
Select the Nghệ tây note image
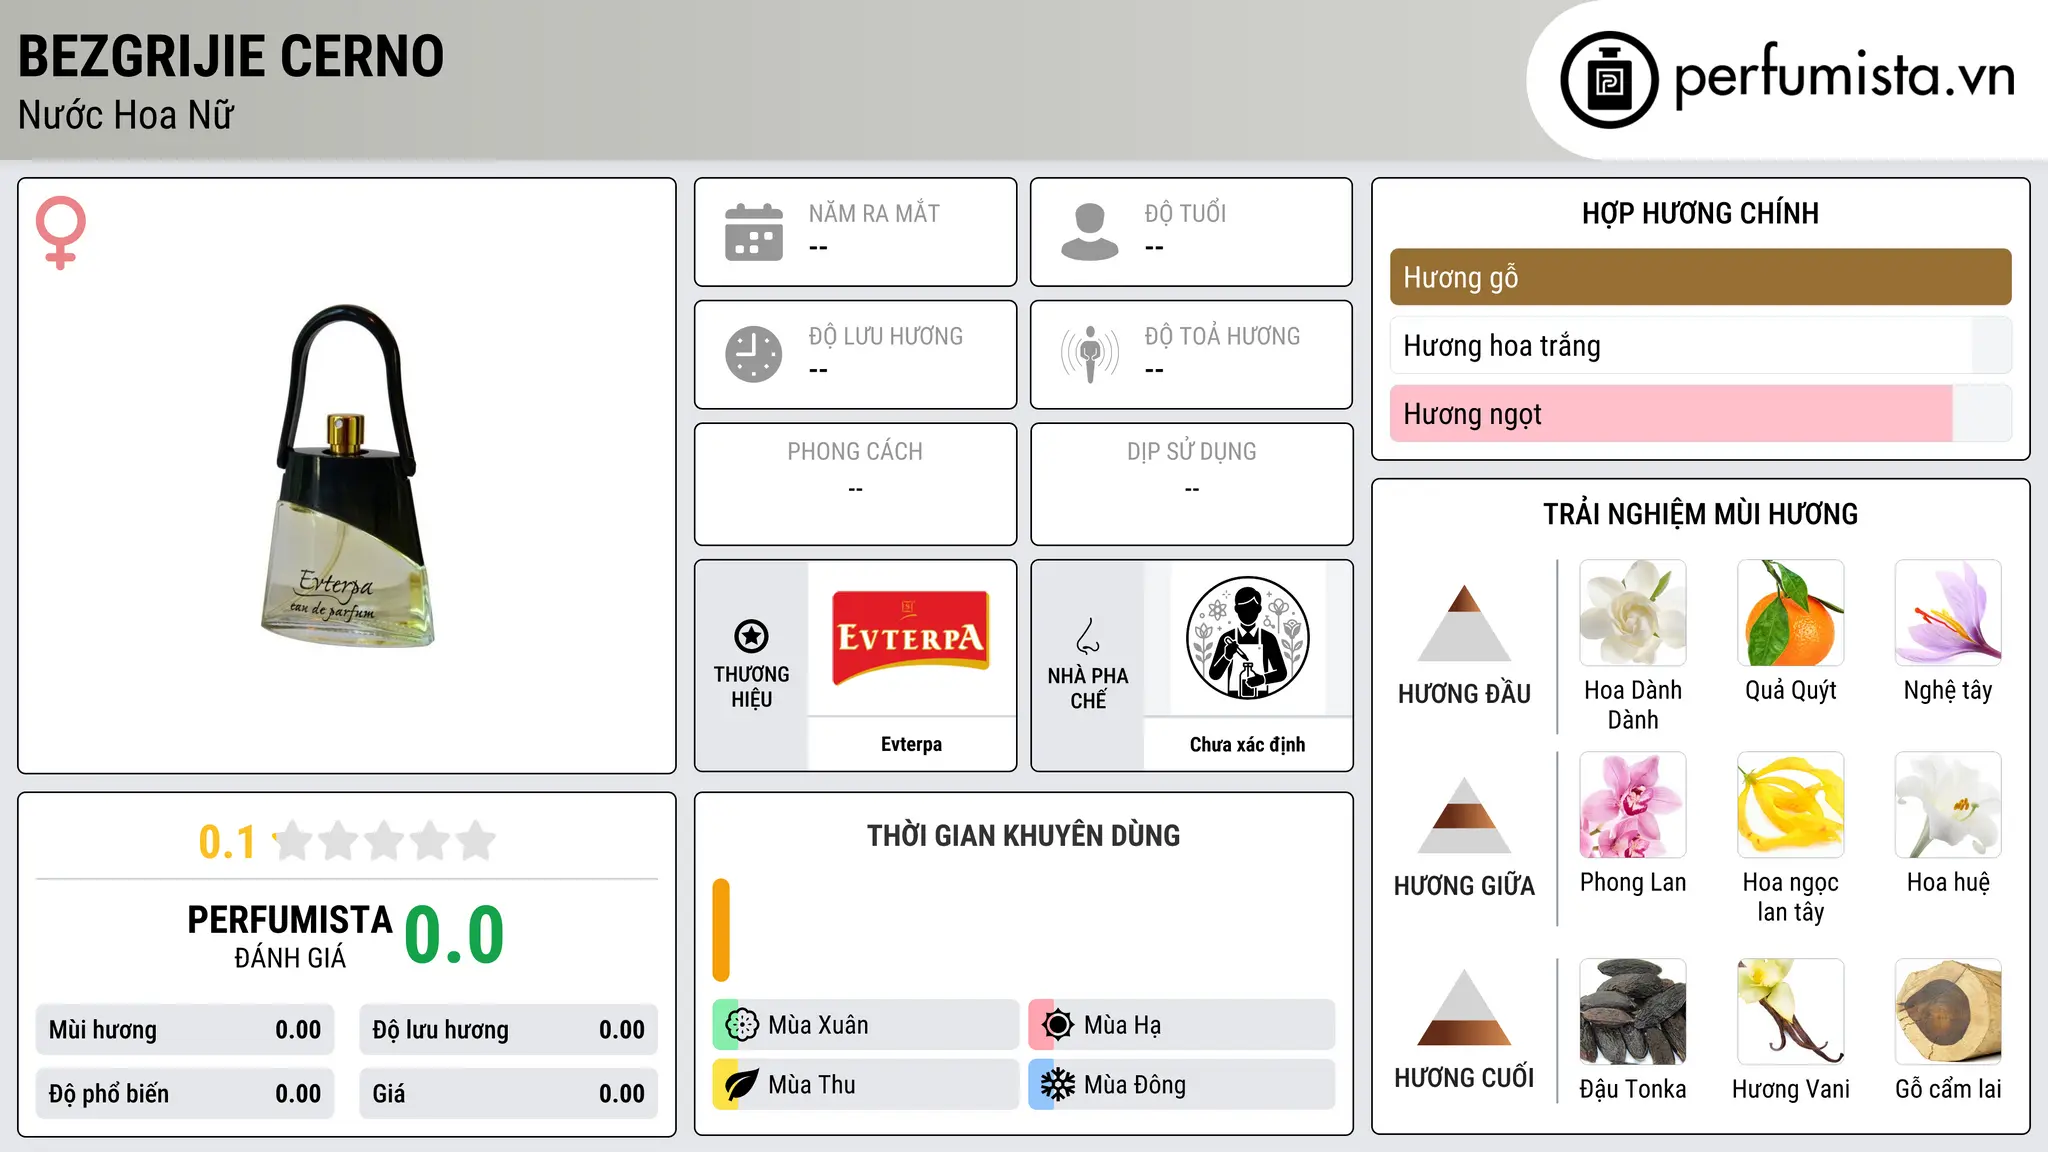click(x=1948, y=613)
